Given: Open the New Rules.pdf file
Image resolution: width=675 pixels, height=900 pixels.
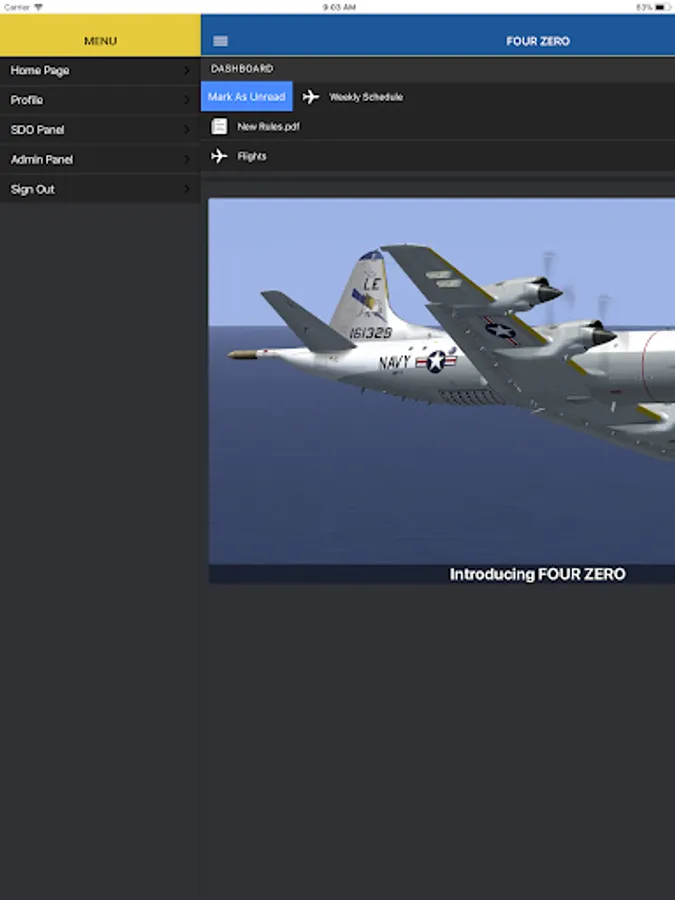Looking at the screenshot, I should [x=268, y=127].
